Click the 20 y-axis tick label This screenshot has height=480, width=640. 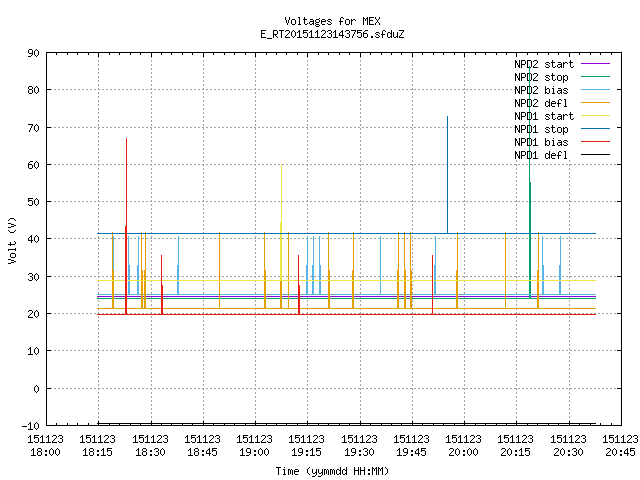[x=33, y=314]
